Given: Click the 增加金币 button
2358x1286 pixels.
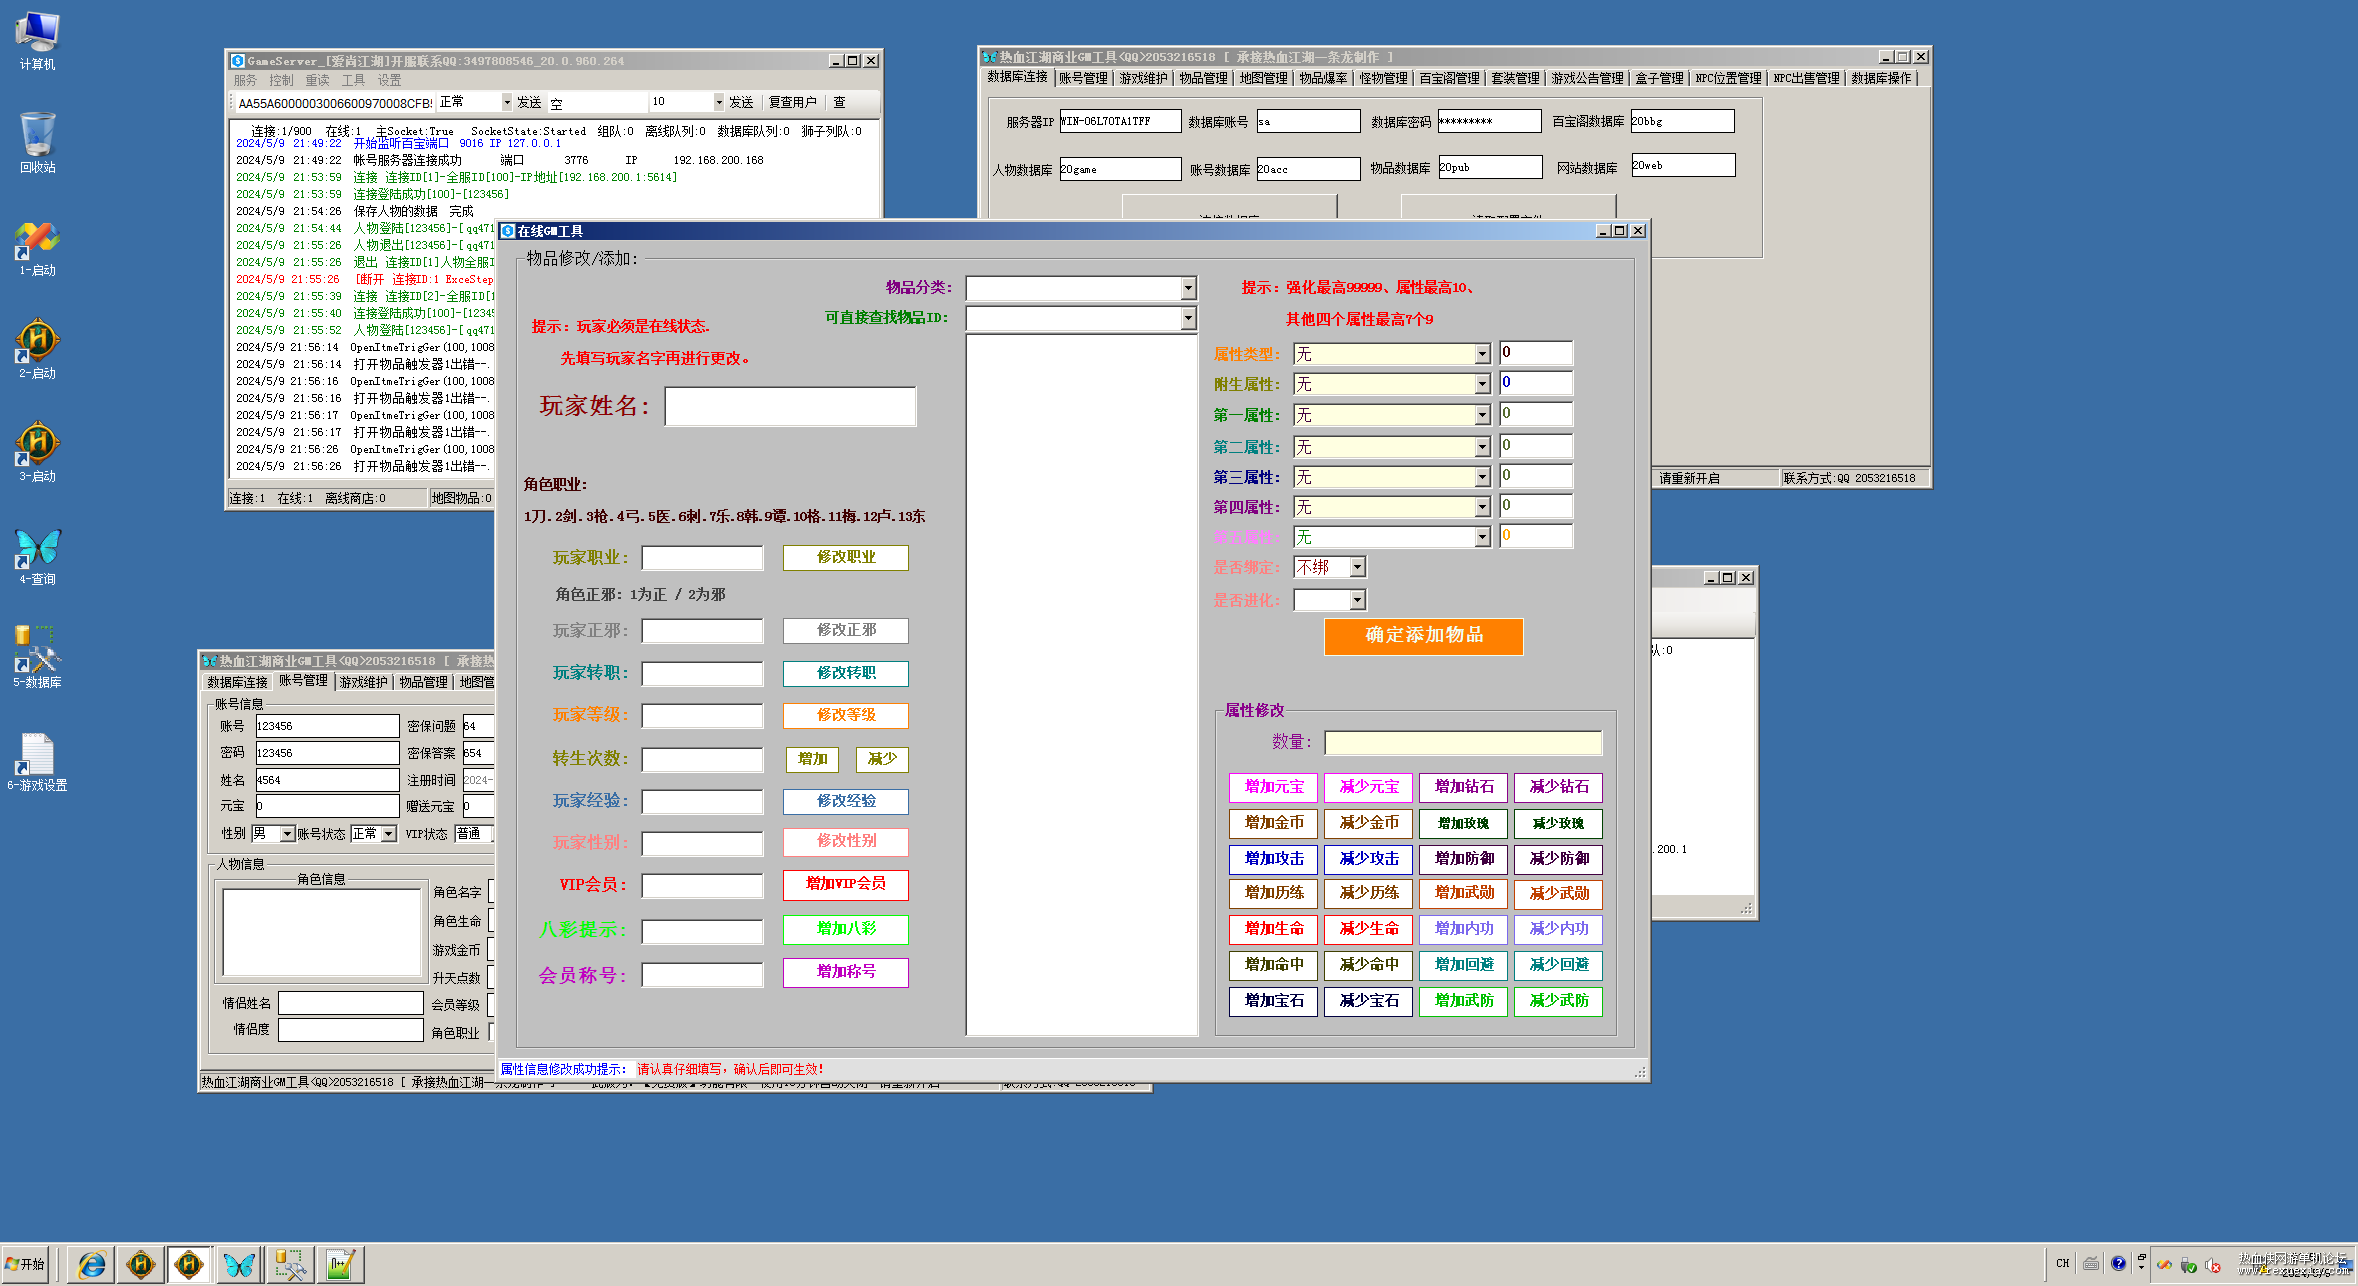Looking at the screenshot, I should coord(1273,824).
